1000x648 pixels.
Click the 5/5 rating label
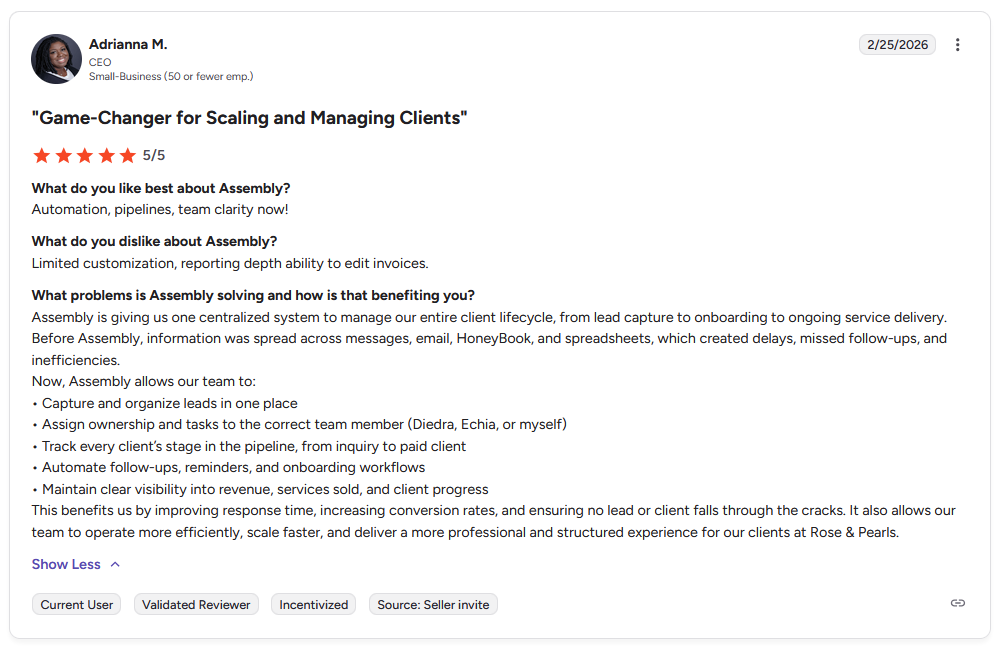coord(153,155)
